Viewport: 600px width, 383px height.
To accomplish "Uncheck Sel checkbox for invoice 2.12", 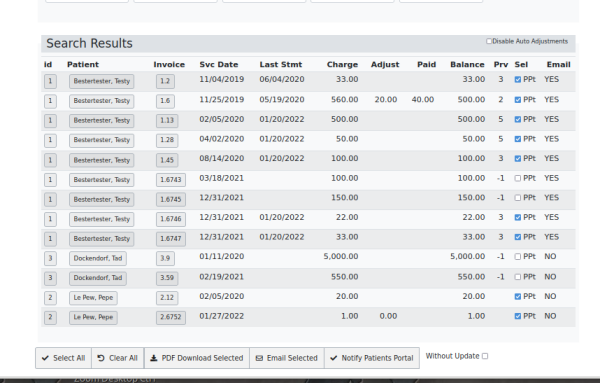I will (x=518, y=297).
